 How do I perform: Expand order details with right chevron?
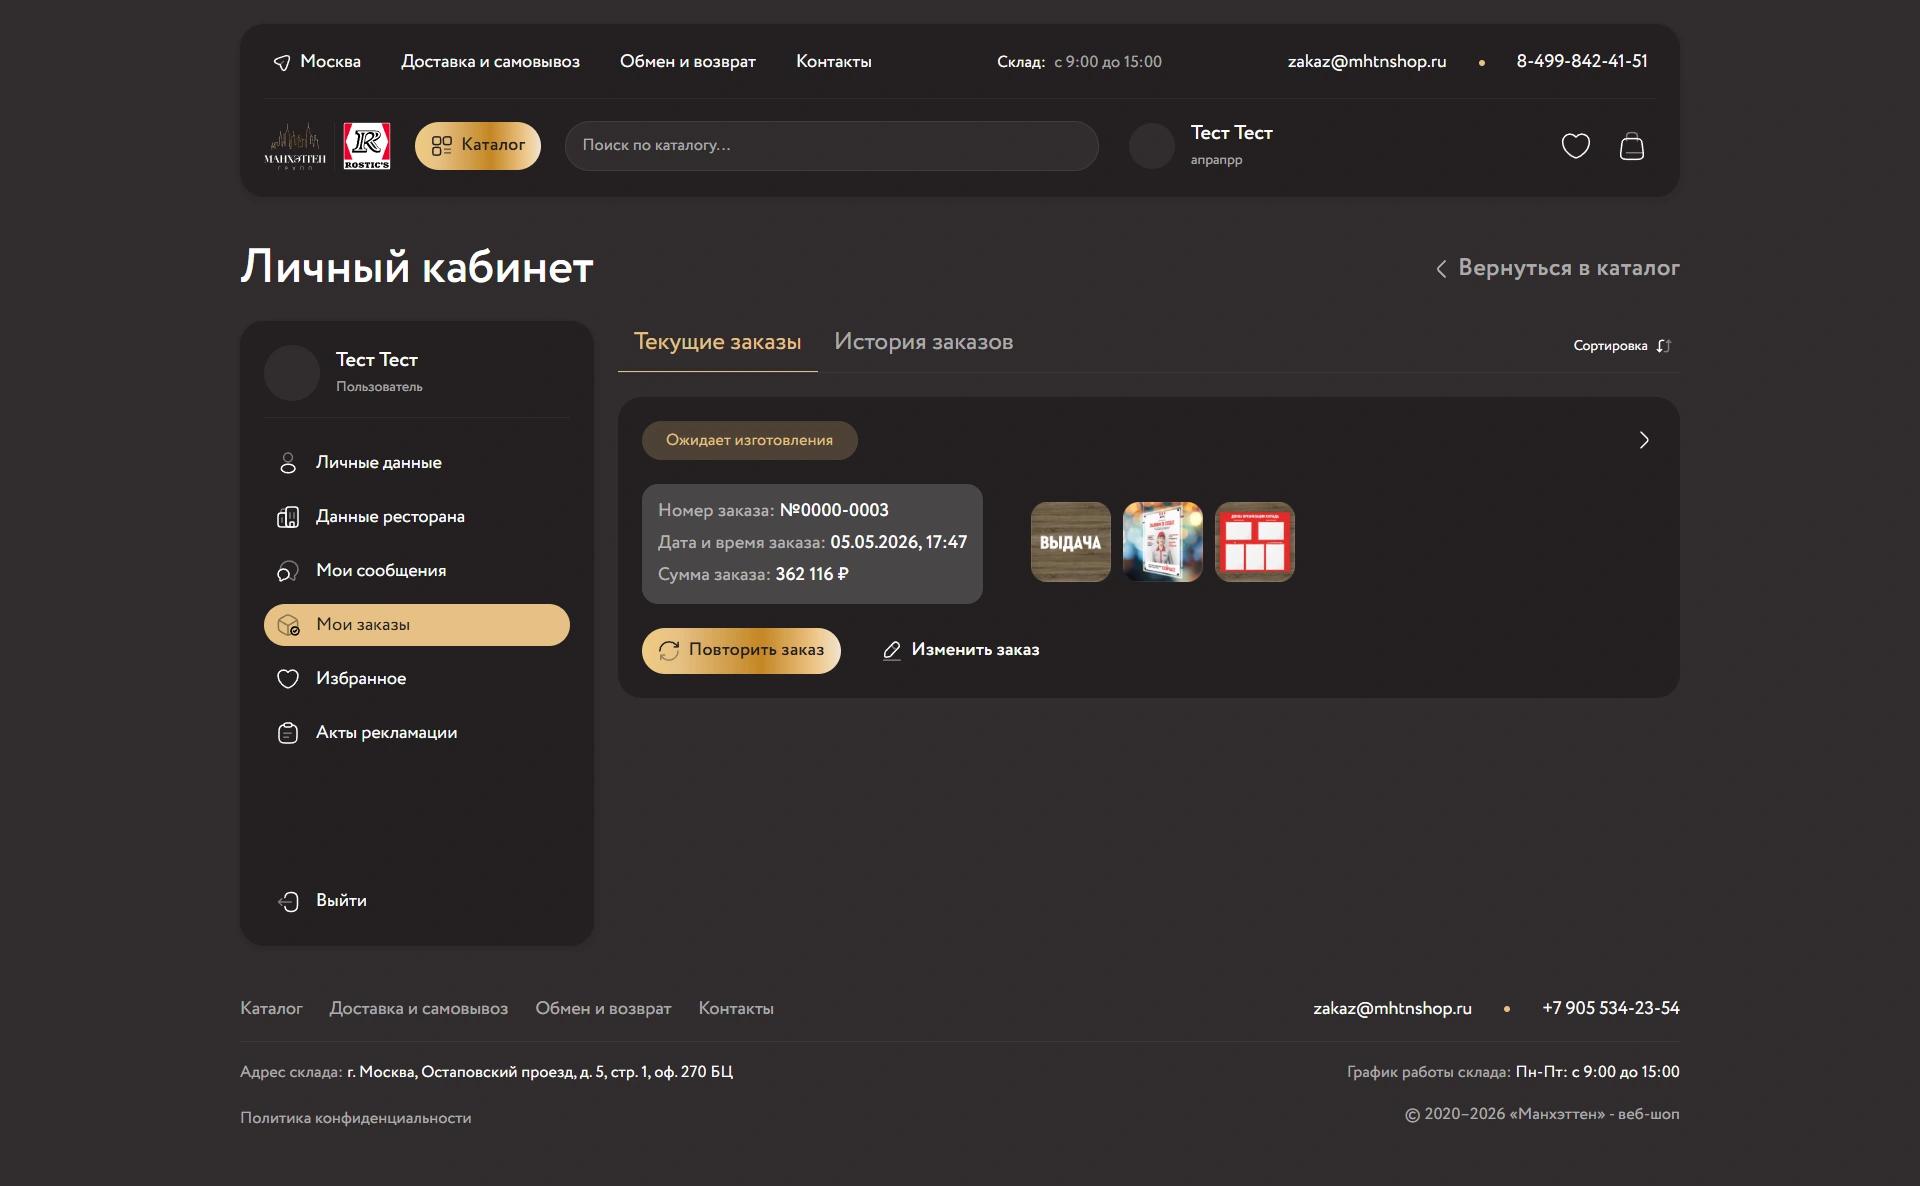pos(1644,440)
